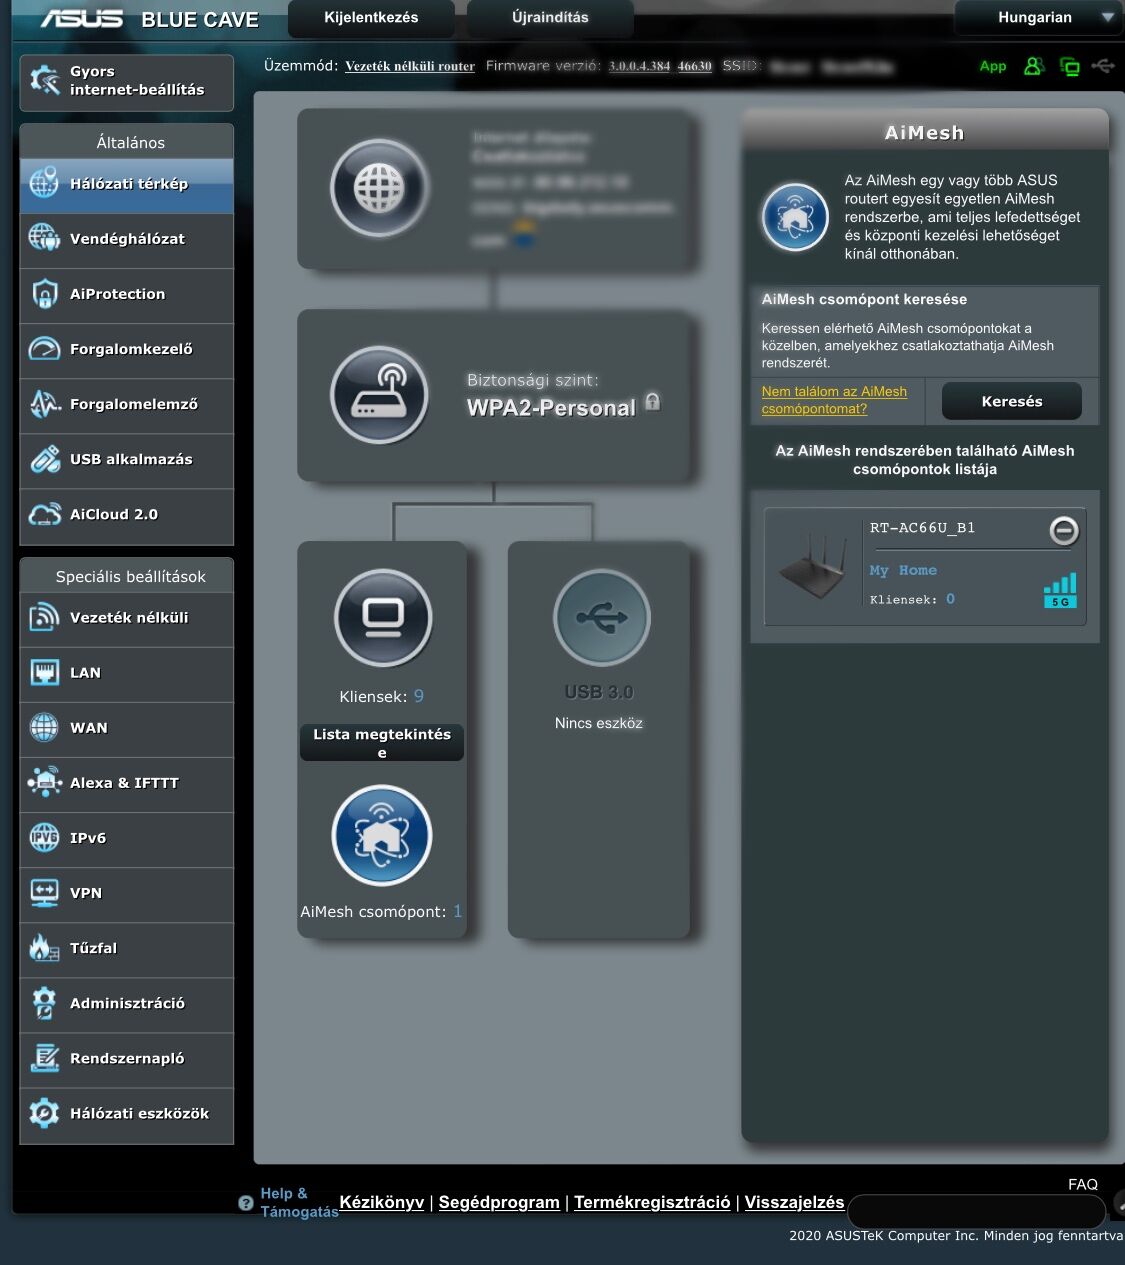
Task: Open LAN settings
Action: 127,674
